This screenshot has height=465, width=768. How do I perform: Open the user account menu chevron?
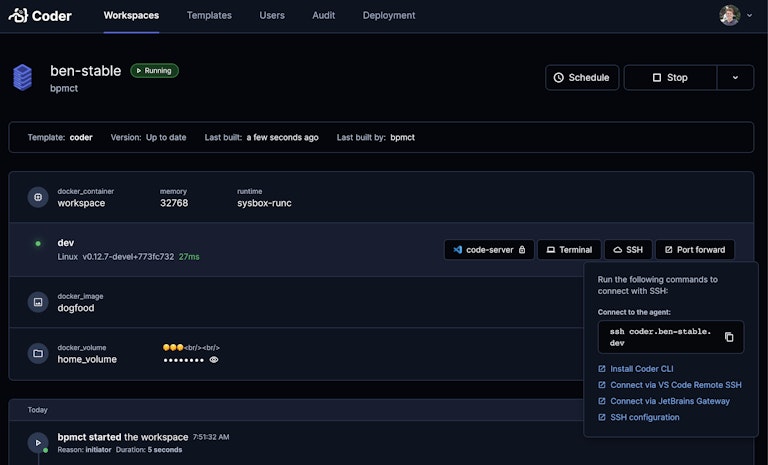coord(750,16)
